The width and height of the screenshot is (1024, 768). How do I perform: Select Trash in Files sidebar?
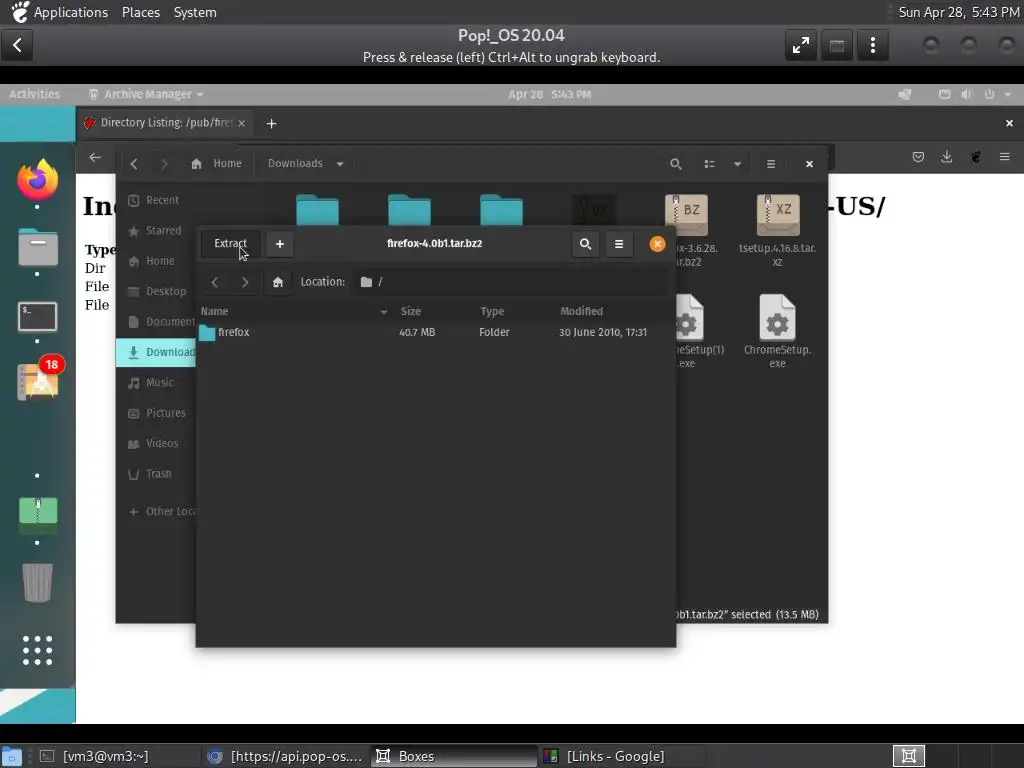155,474
